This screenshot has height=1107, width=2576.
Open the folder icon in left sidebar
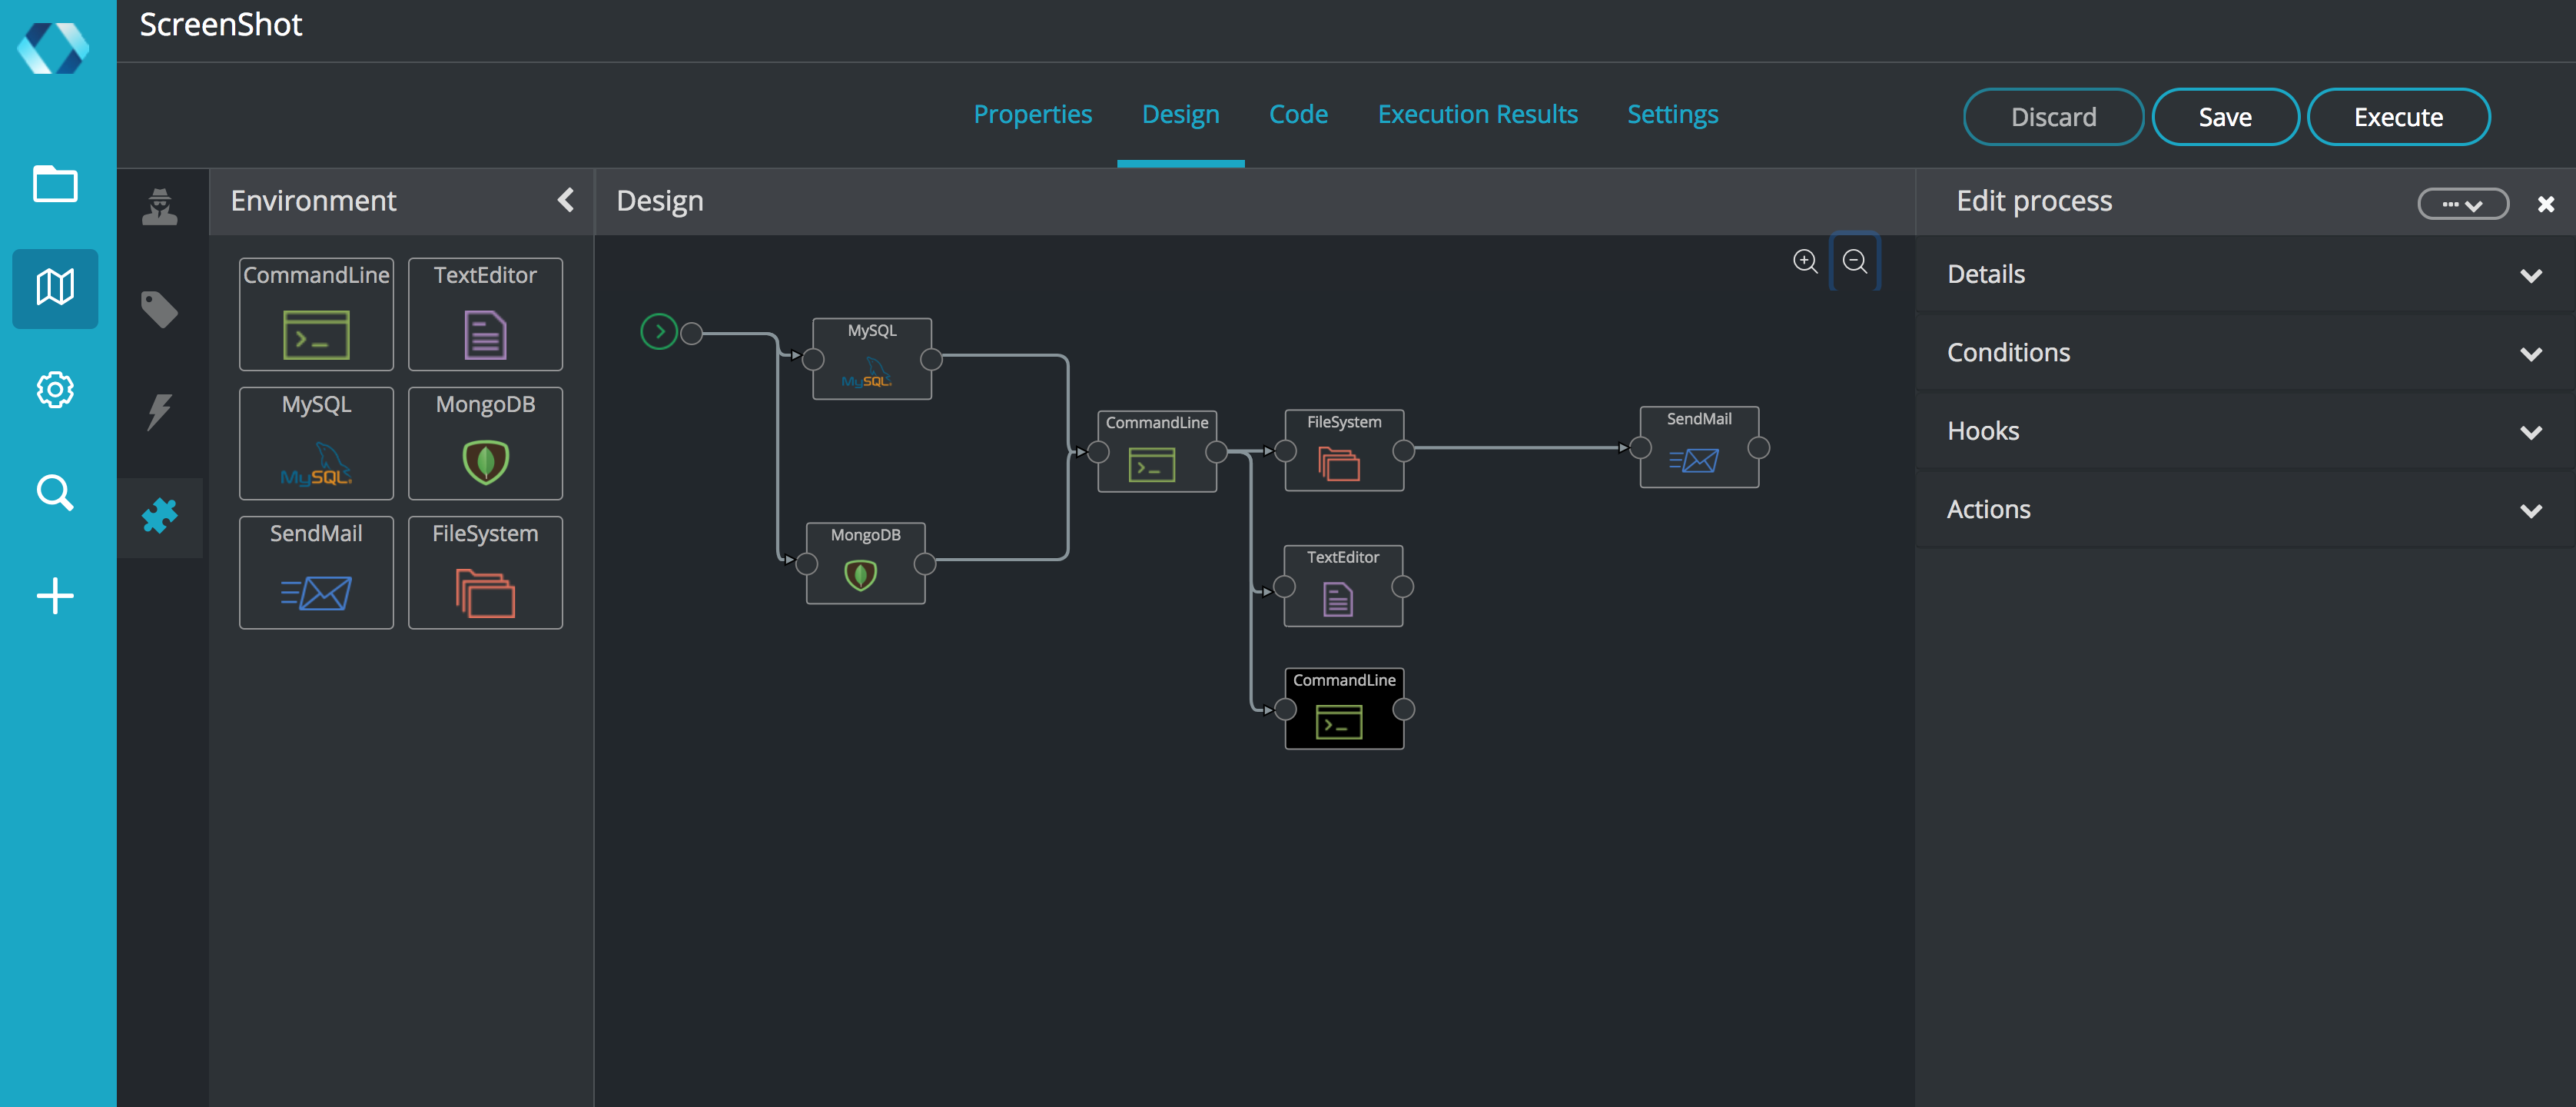pyautogui.click(x=55, y=184)
